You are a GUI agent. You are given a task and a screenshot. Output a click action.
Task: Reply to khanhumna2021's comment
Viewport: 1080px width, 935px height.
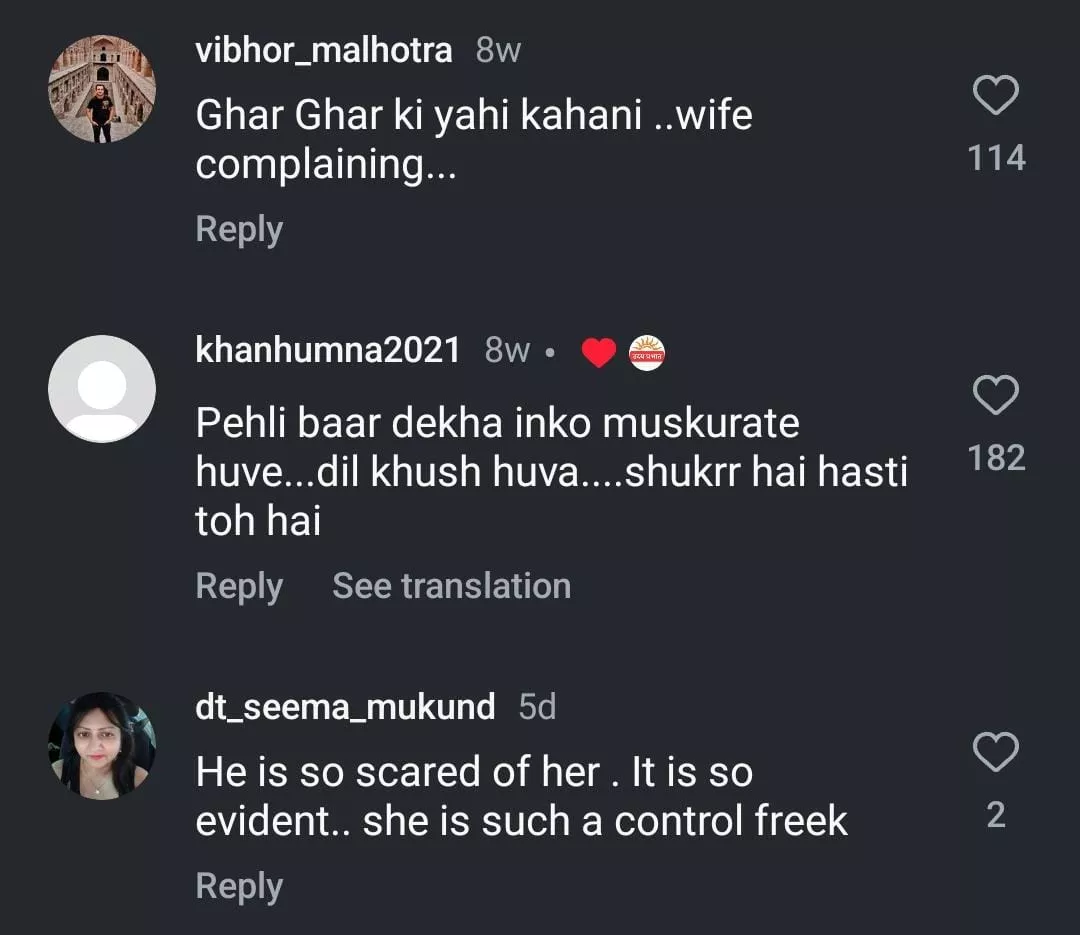click(239, 586)
